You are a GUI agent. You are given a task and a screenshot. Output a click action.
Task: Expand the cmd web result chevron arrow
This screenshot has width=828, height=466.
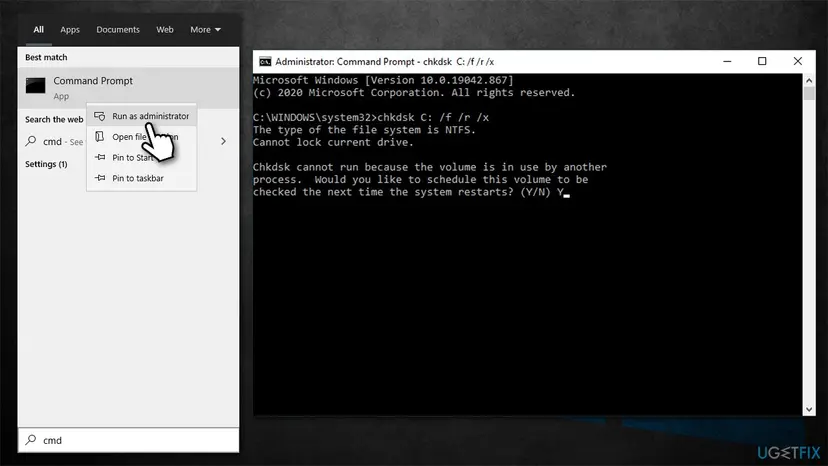pyautogui.click(x=223, y=141)
